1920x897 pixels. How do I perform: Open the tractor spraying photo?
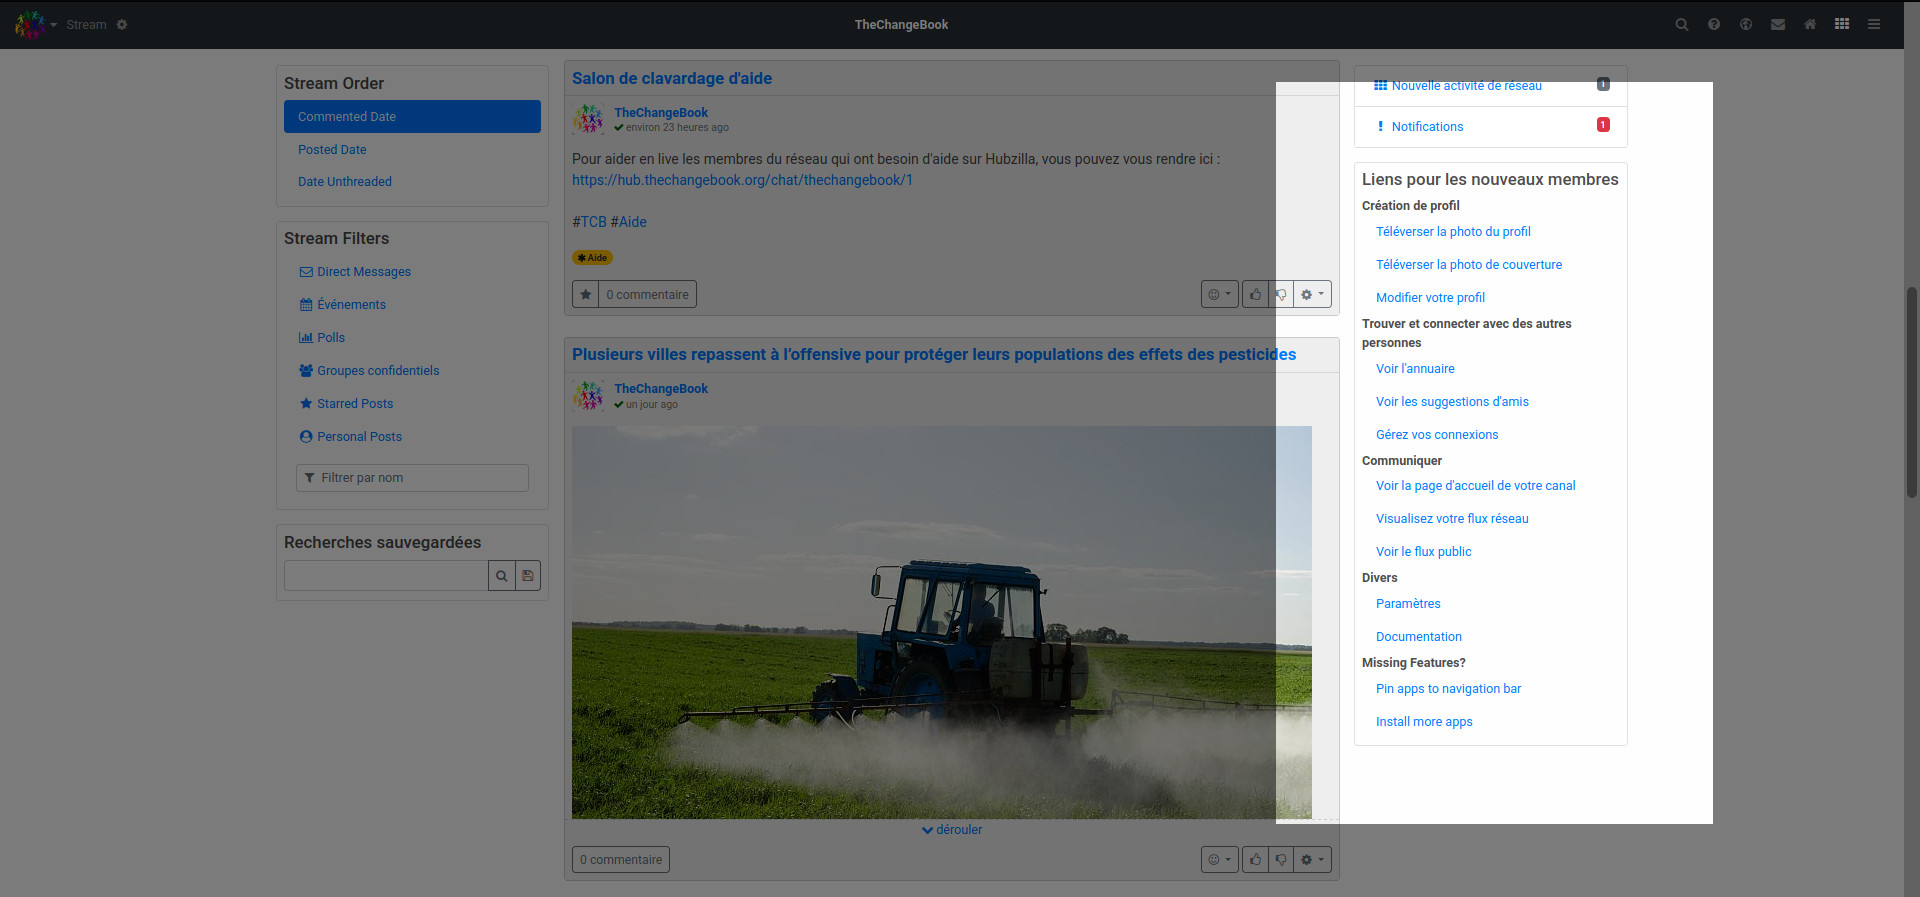pos(942,622)
